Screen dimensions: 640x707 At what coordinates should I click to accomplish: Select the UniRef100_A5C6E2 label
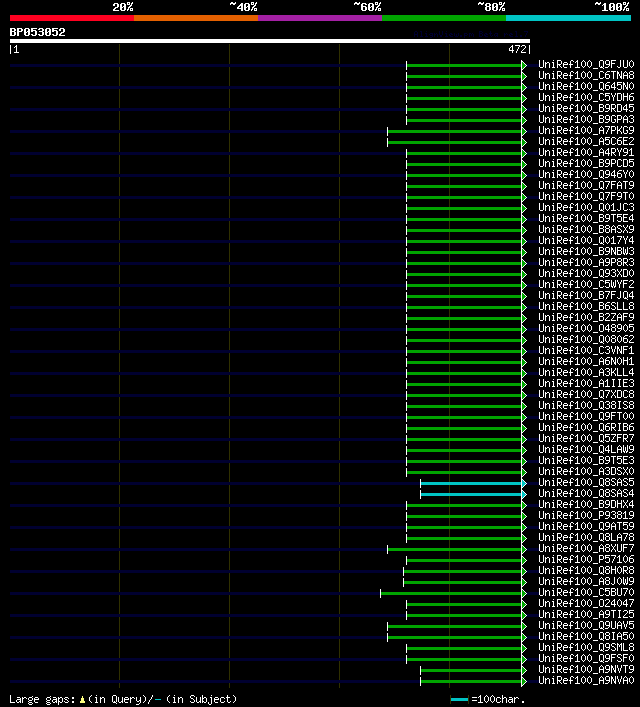tap(586, 142)
